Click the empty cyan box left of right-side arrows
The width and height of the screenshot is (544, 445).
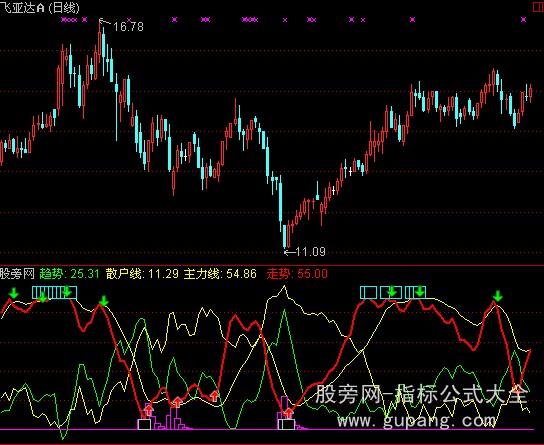368,292
